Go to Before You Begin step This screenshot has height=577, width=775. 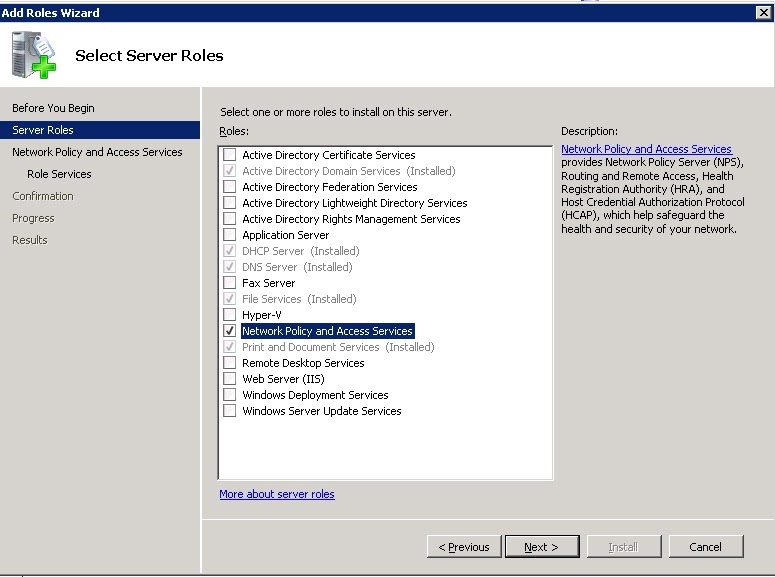[53, 108]
